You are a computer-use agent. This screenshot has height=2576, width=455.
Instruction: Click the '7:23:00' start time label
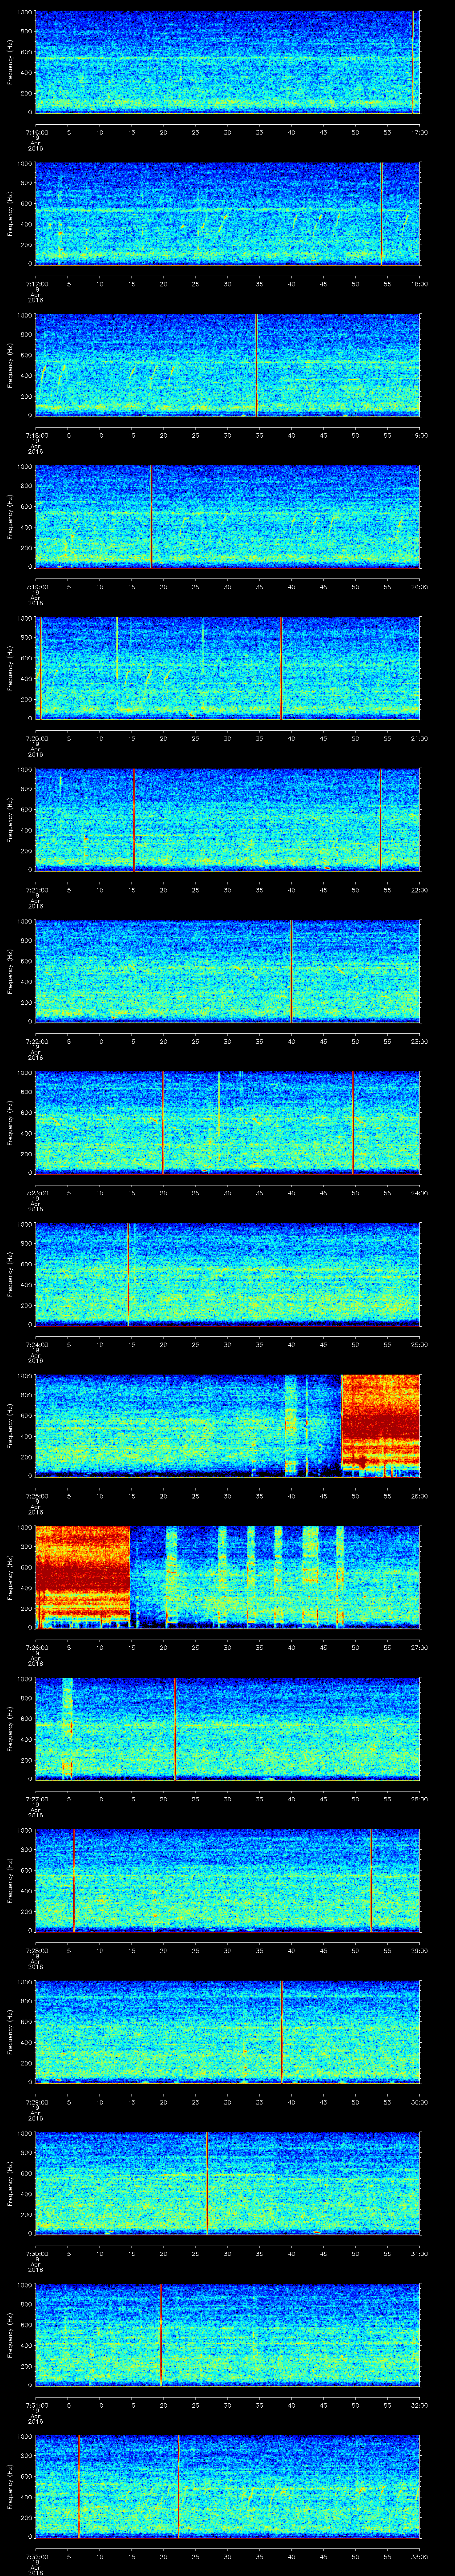36,1193
